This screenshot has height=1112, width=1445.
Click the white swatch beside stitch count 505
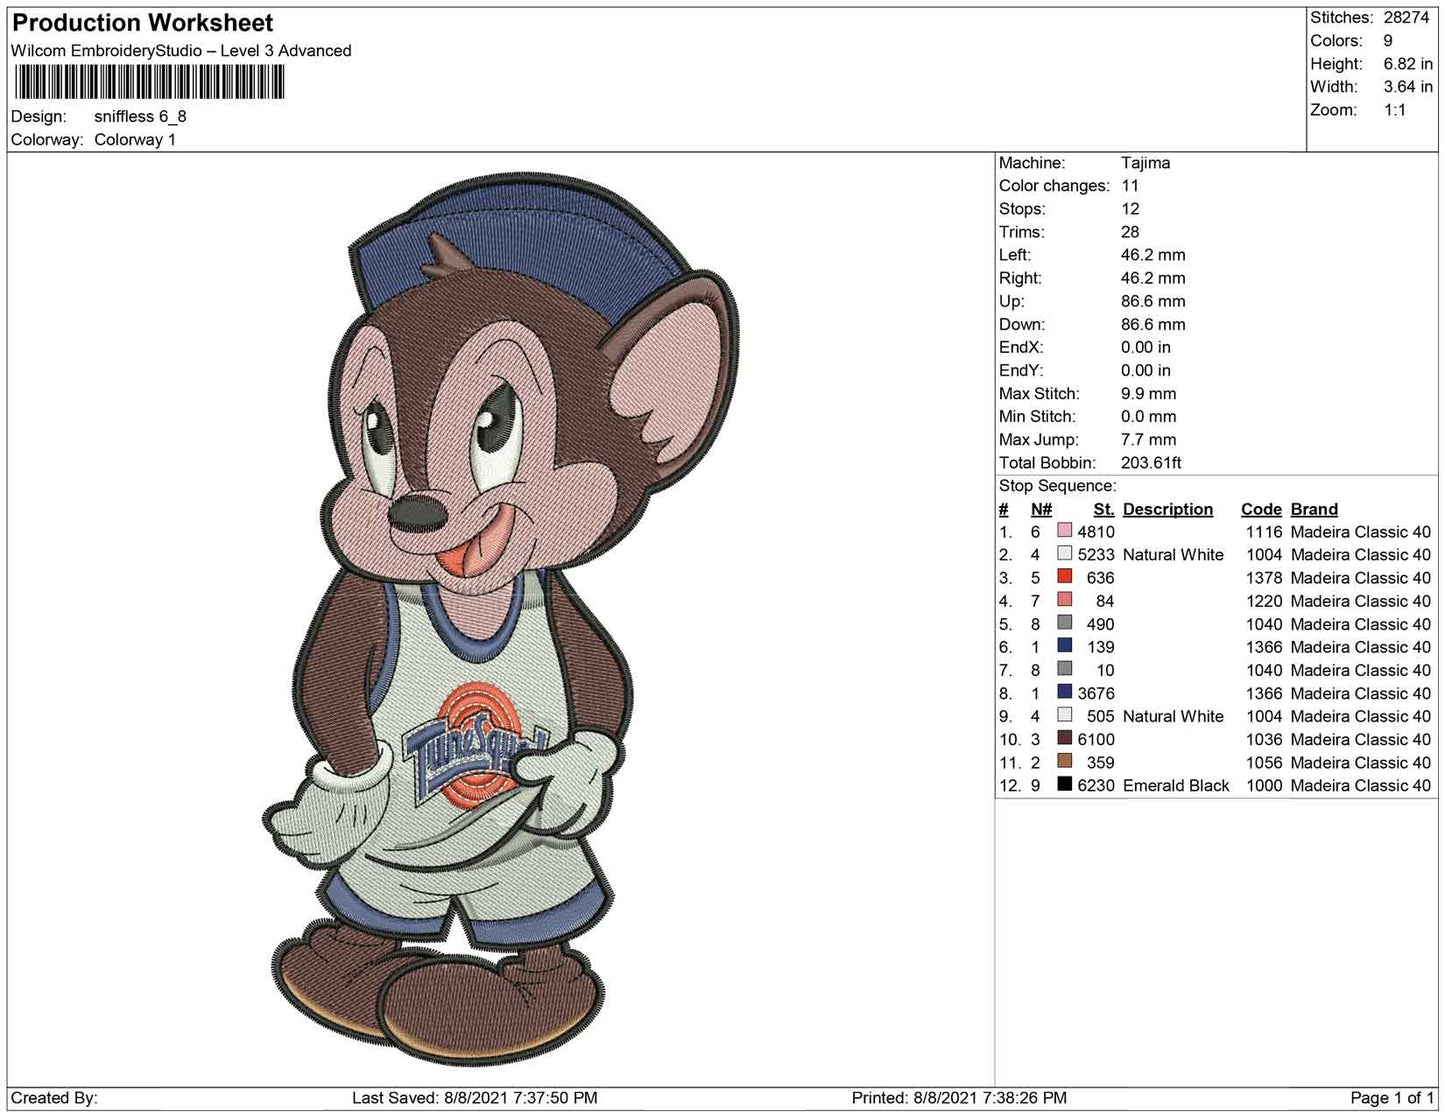pyautogui.click(x=1065, y=715)
